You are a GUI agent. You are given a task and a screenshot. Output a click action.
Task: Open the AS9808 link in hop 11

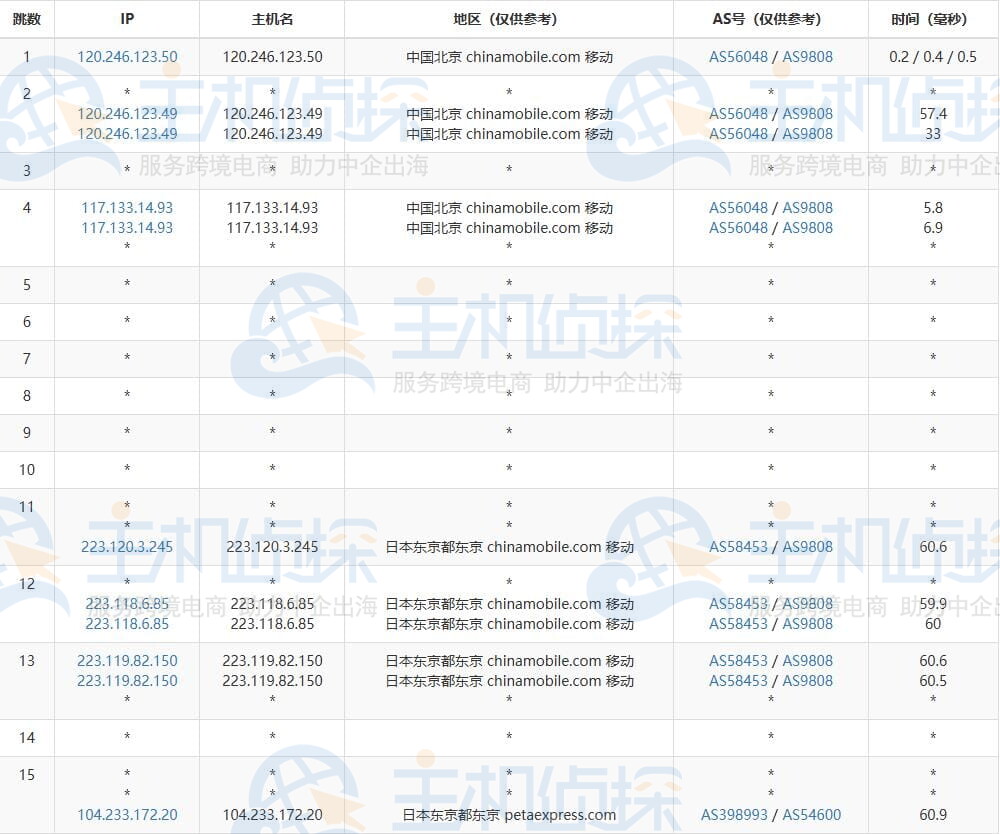(807, 546)
